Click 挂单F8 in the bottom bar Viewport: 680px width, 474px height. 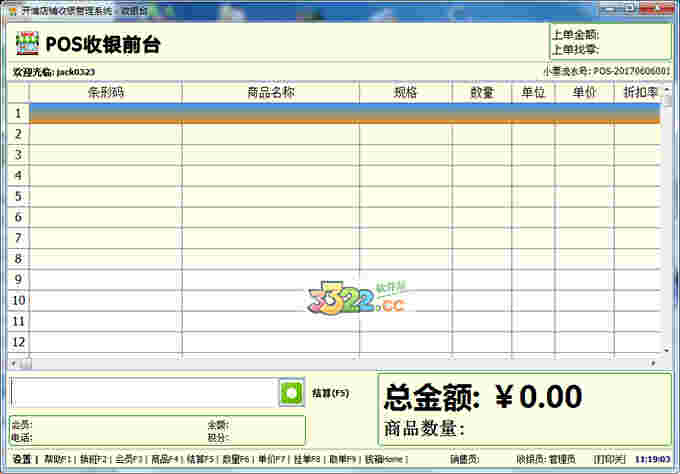click(307, 459)
